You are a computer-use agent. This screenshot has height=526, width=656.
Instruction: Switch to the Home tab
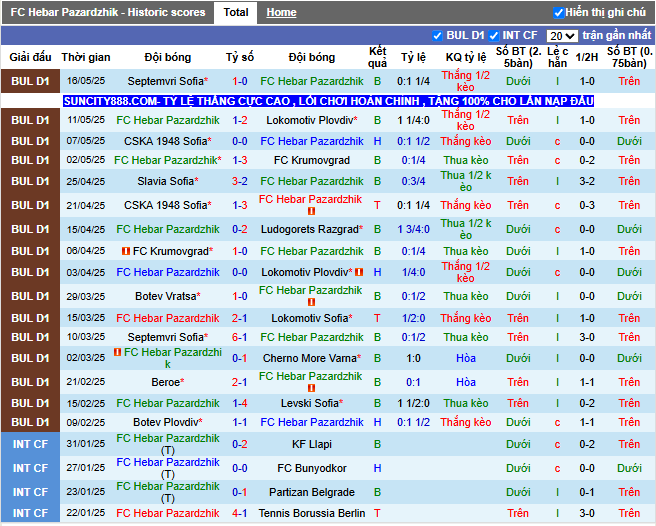coord(281,13)
